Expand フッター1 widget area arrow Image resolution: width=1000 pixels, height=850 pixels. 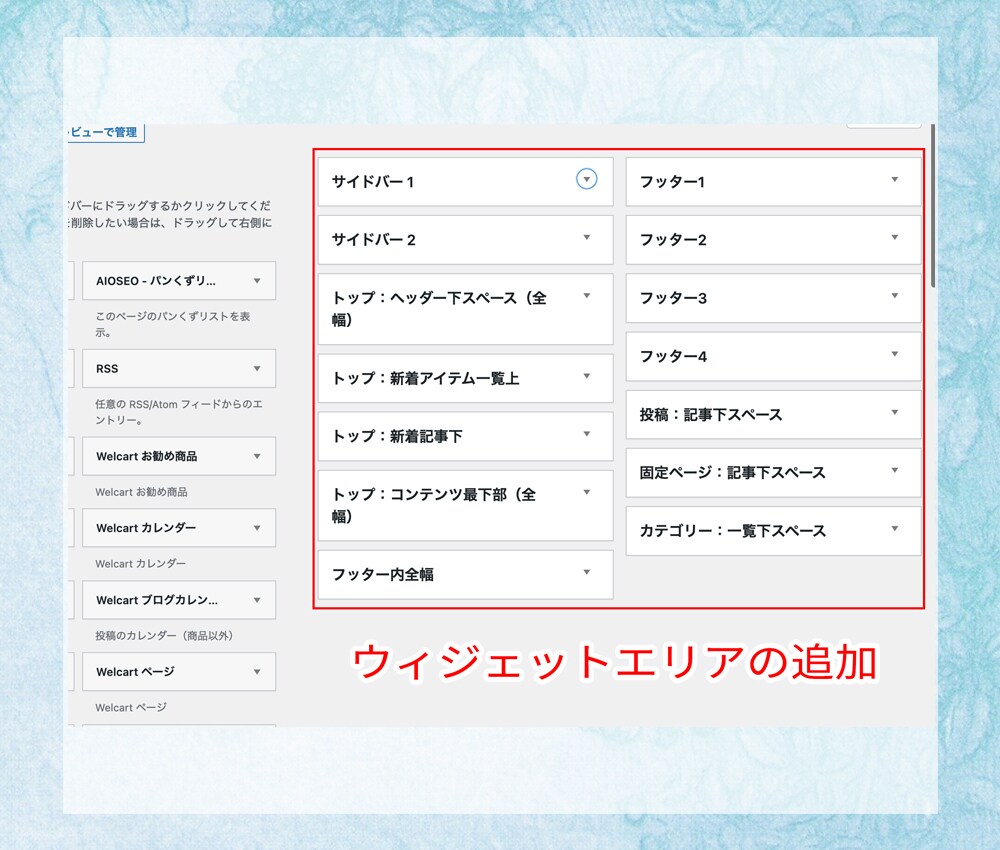coord(895,180)
